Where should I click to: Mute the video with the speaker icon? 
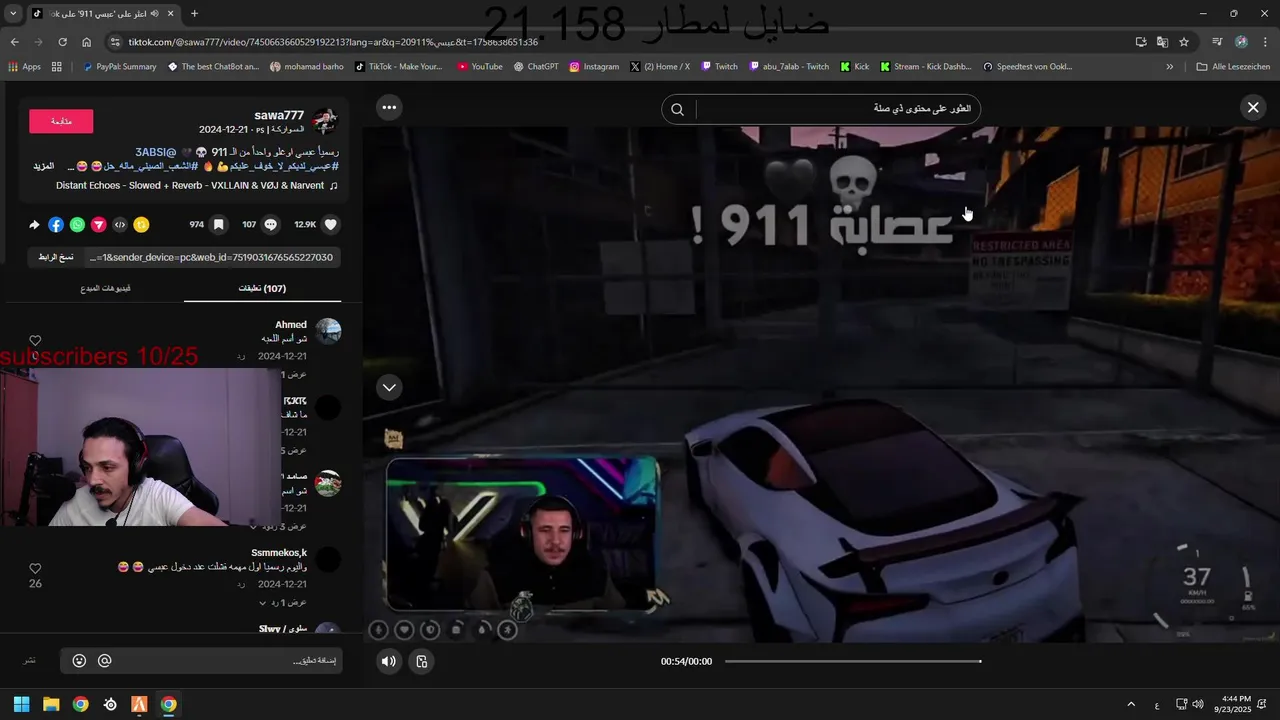(x=389, y=661)
